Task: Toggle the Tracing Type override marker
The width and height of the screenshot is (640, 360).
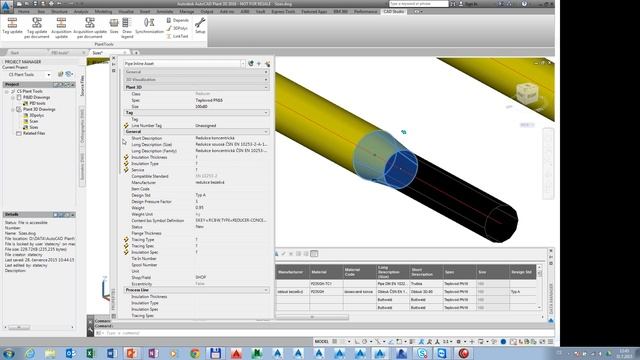Action: (127, 240)
